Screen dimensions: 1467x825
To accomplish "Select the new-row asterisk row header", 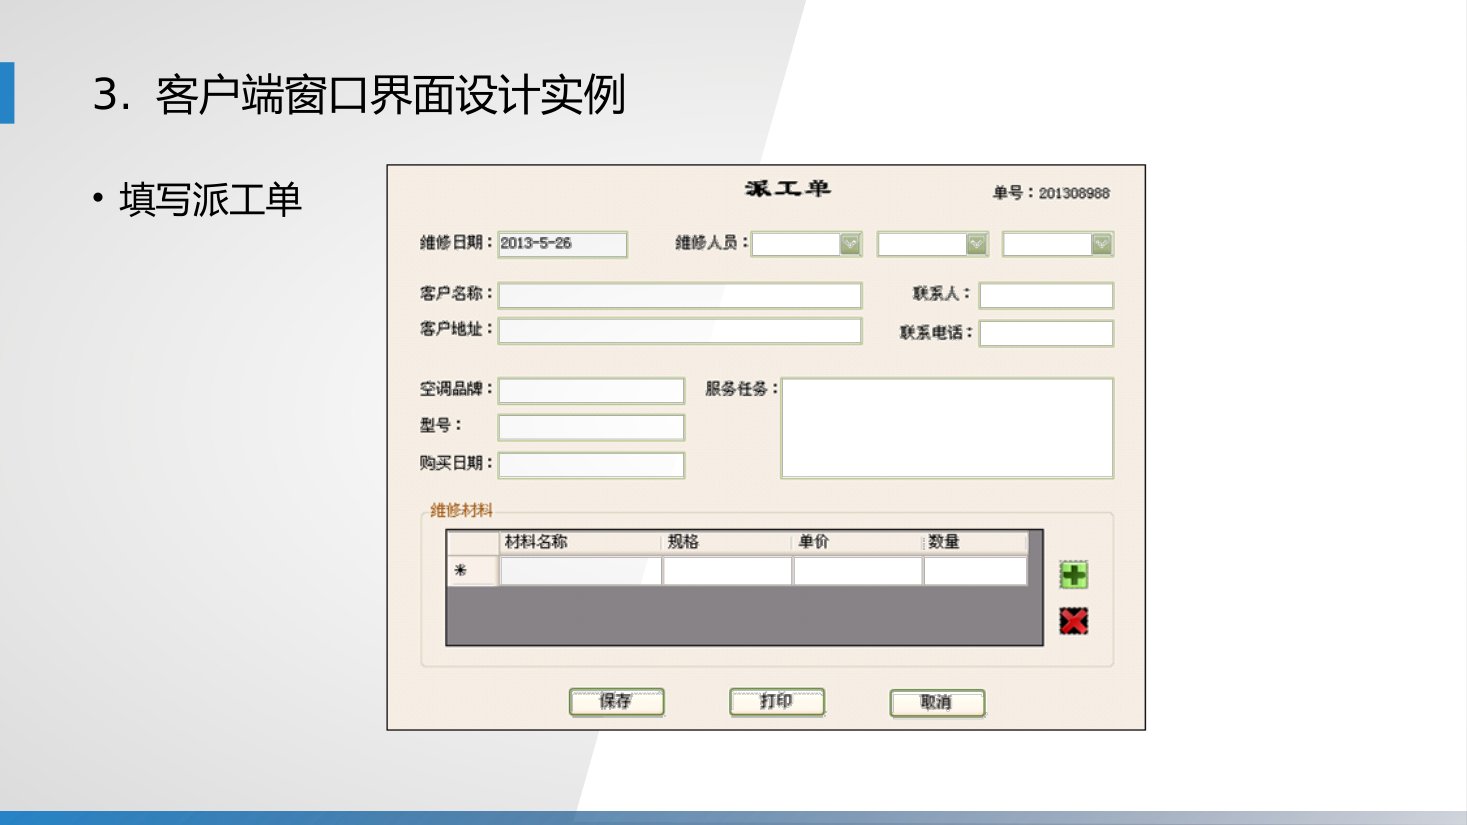I will [x=472, y=571].
